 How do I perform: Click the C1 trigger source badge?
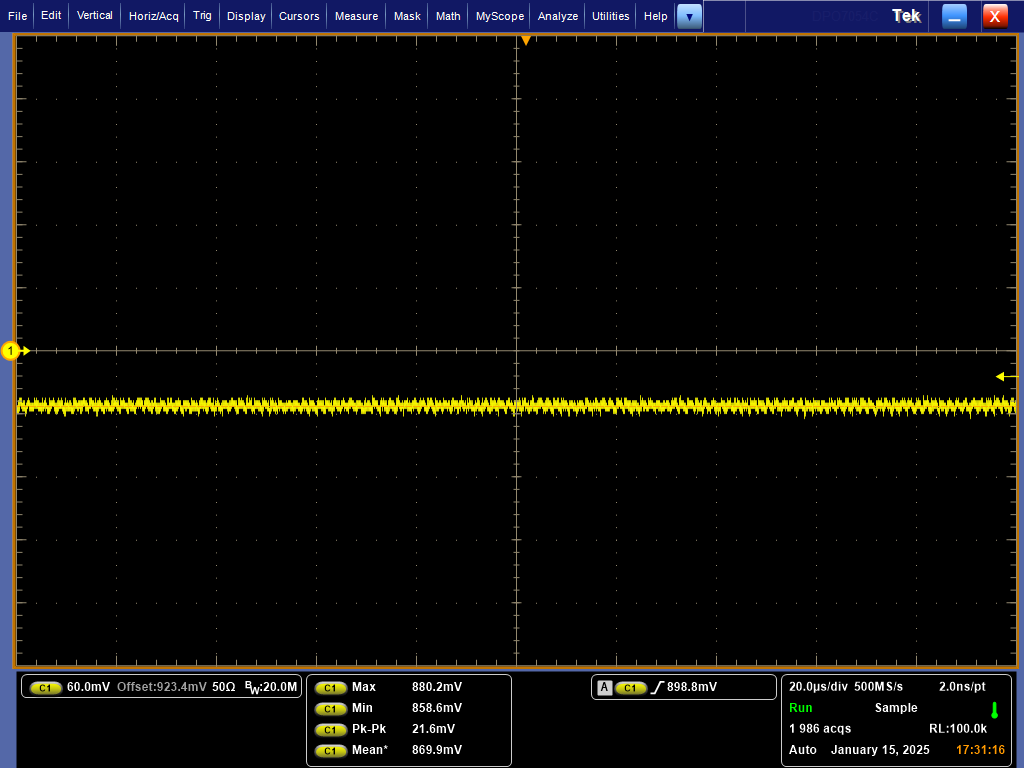point(630,688)
